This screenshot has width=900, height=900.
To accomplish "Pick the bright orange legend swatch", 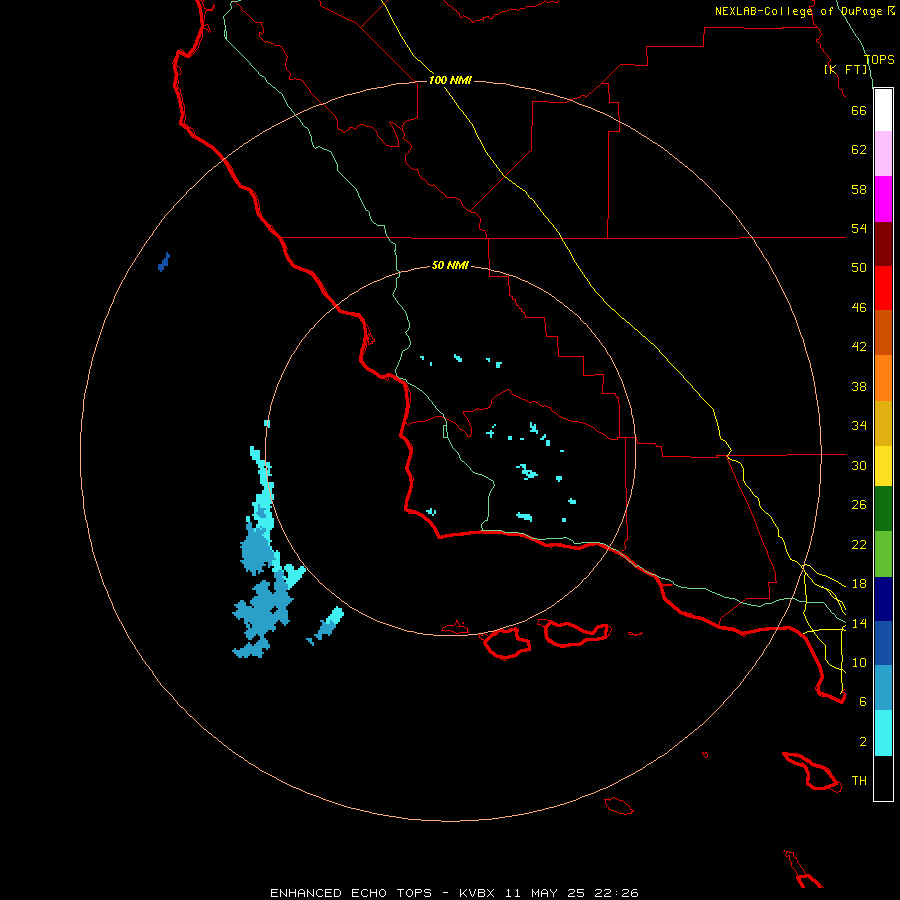I will tap(883, 378).
